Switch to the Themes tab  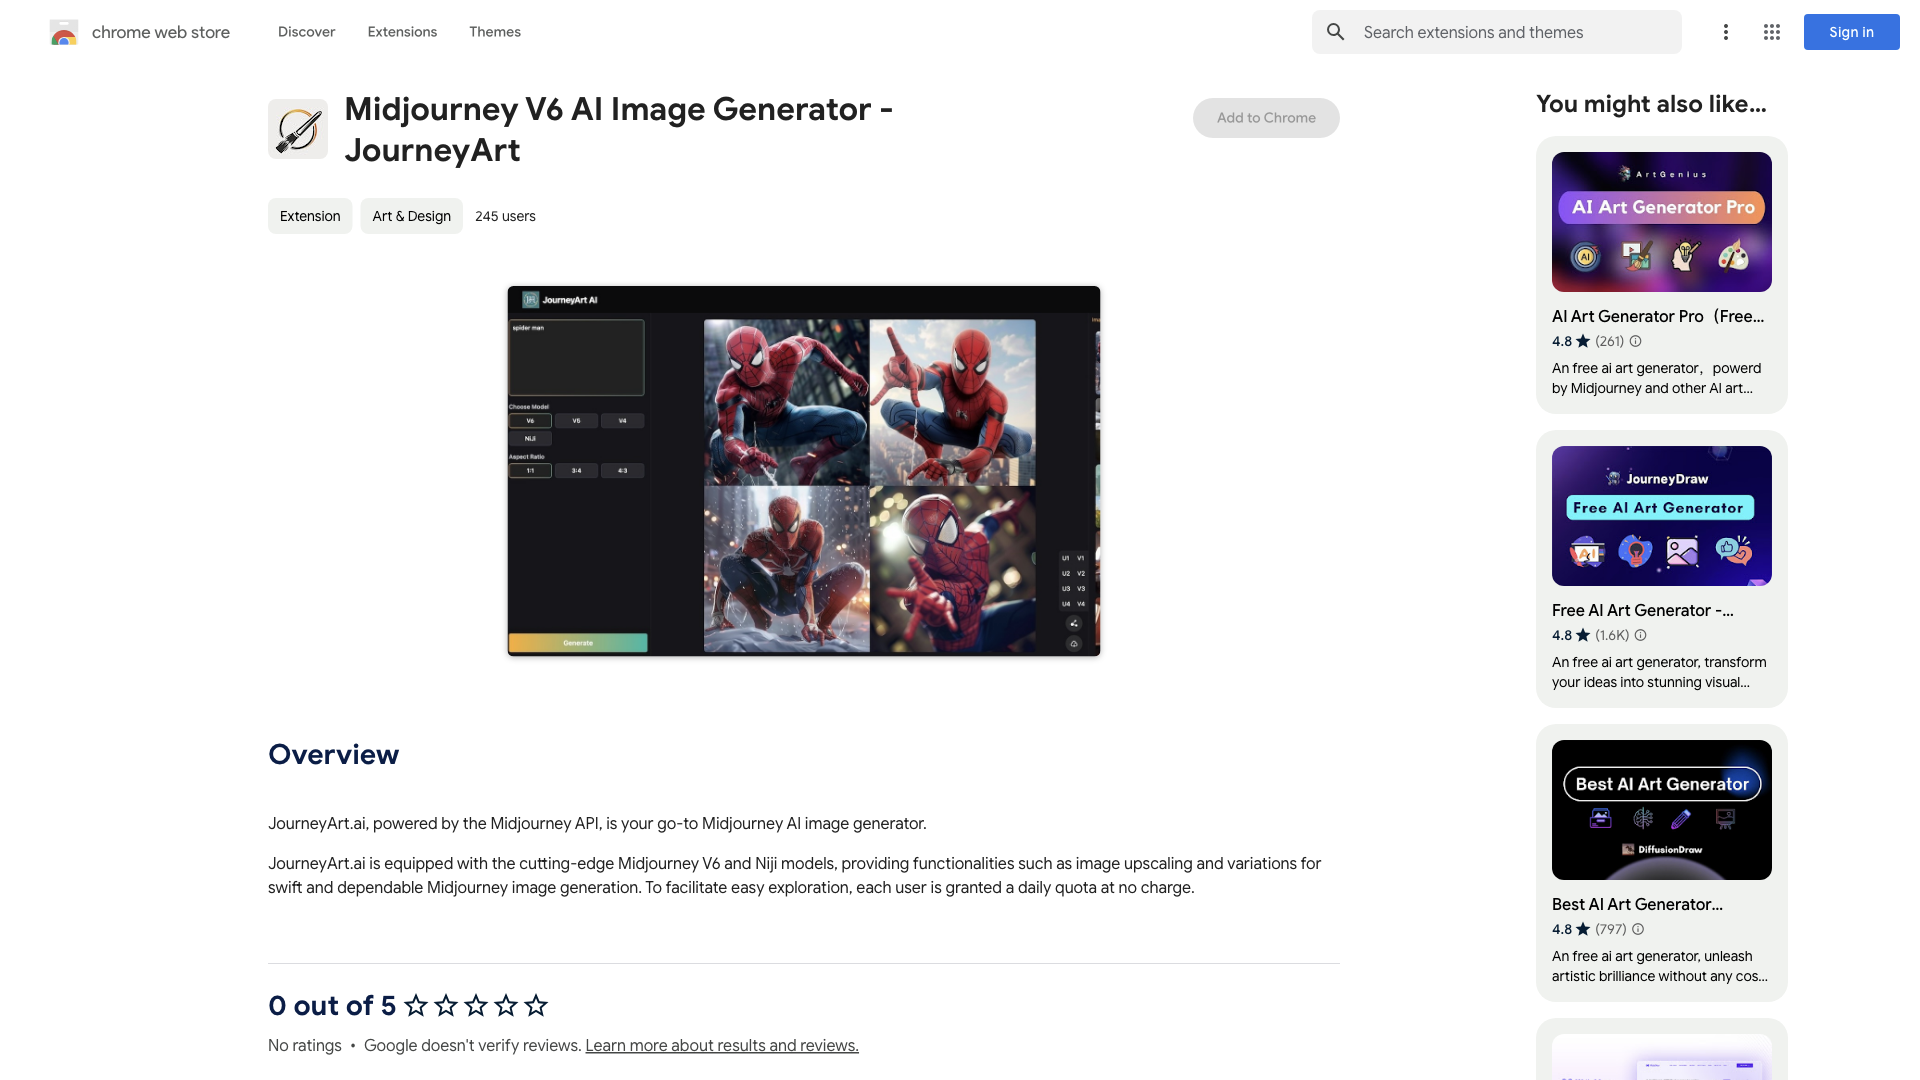click(x=495, y=32)
